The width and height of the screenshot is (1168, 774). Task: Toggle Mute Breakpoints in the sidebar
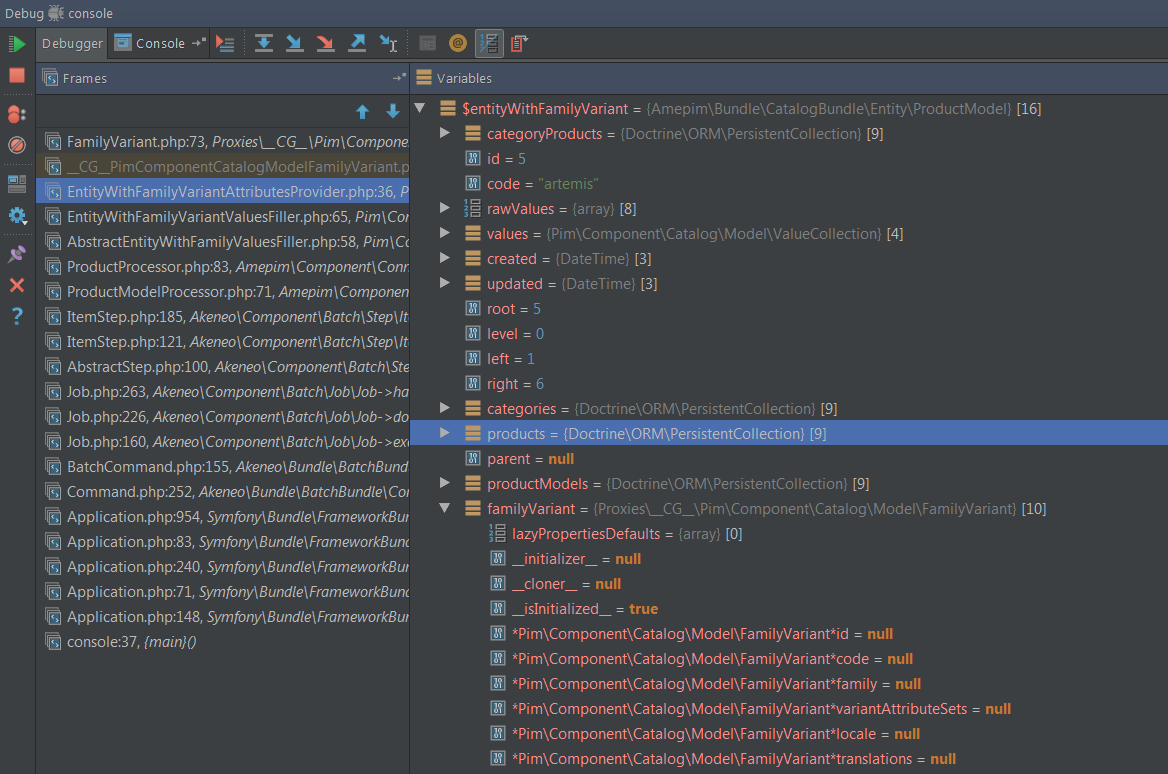tap(17, 145)
